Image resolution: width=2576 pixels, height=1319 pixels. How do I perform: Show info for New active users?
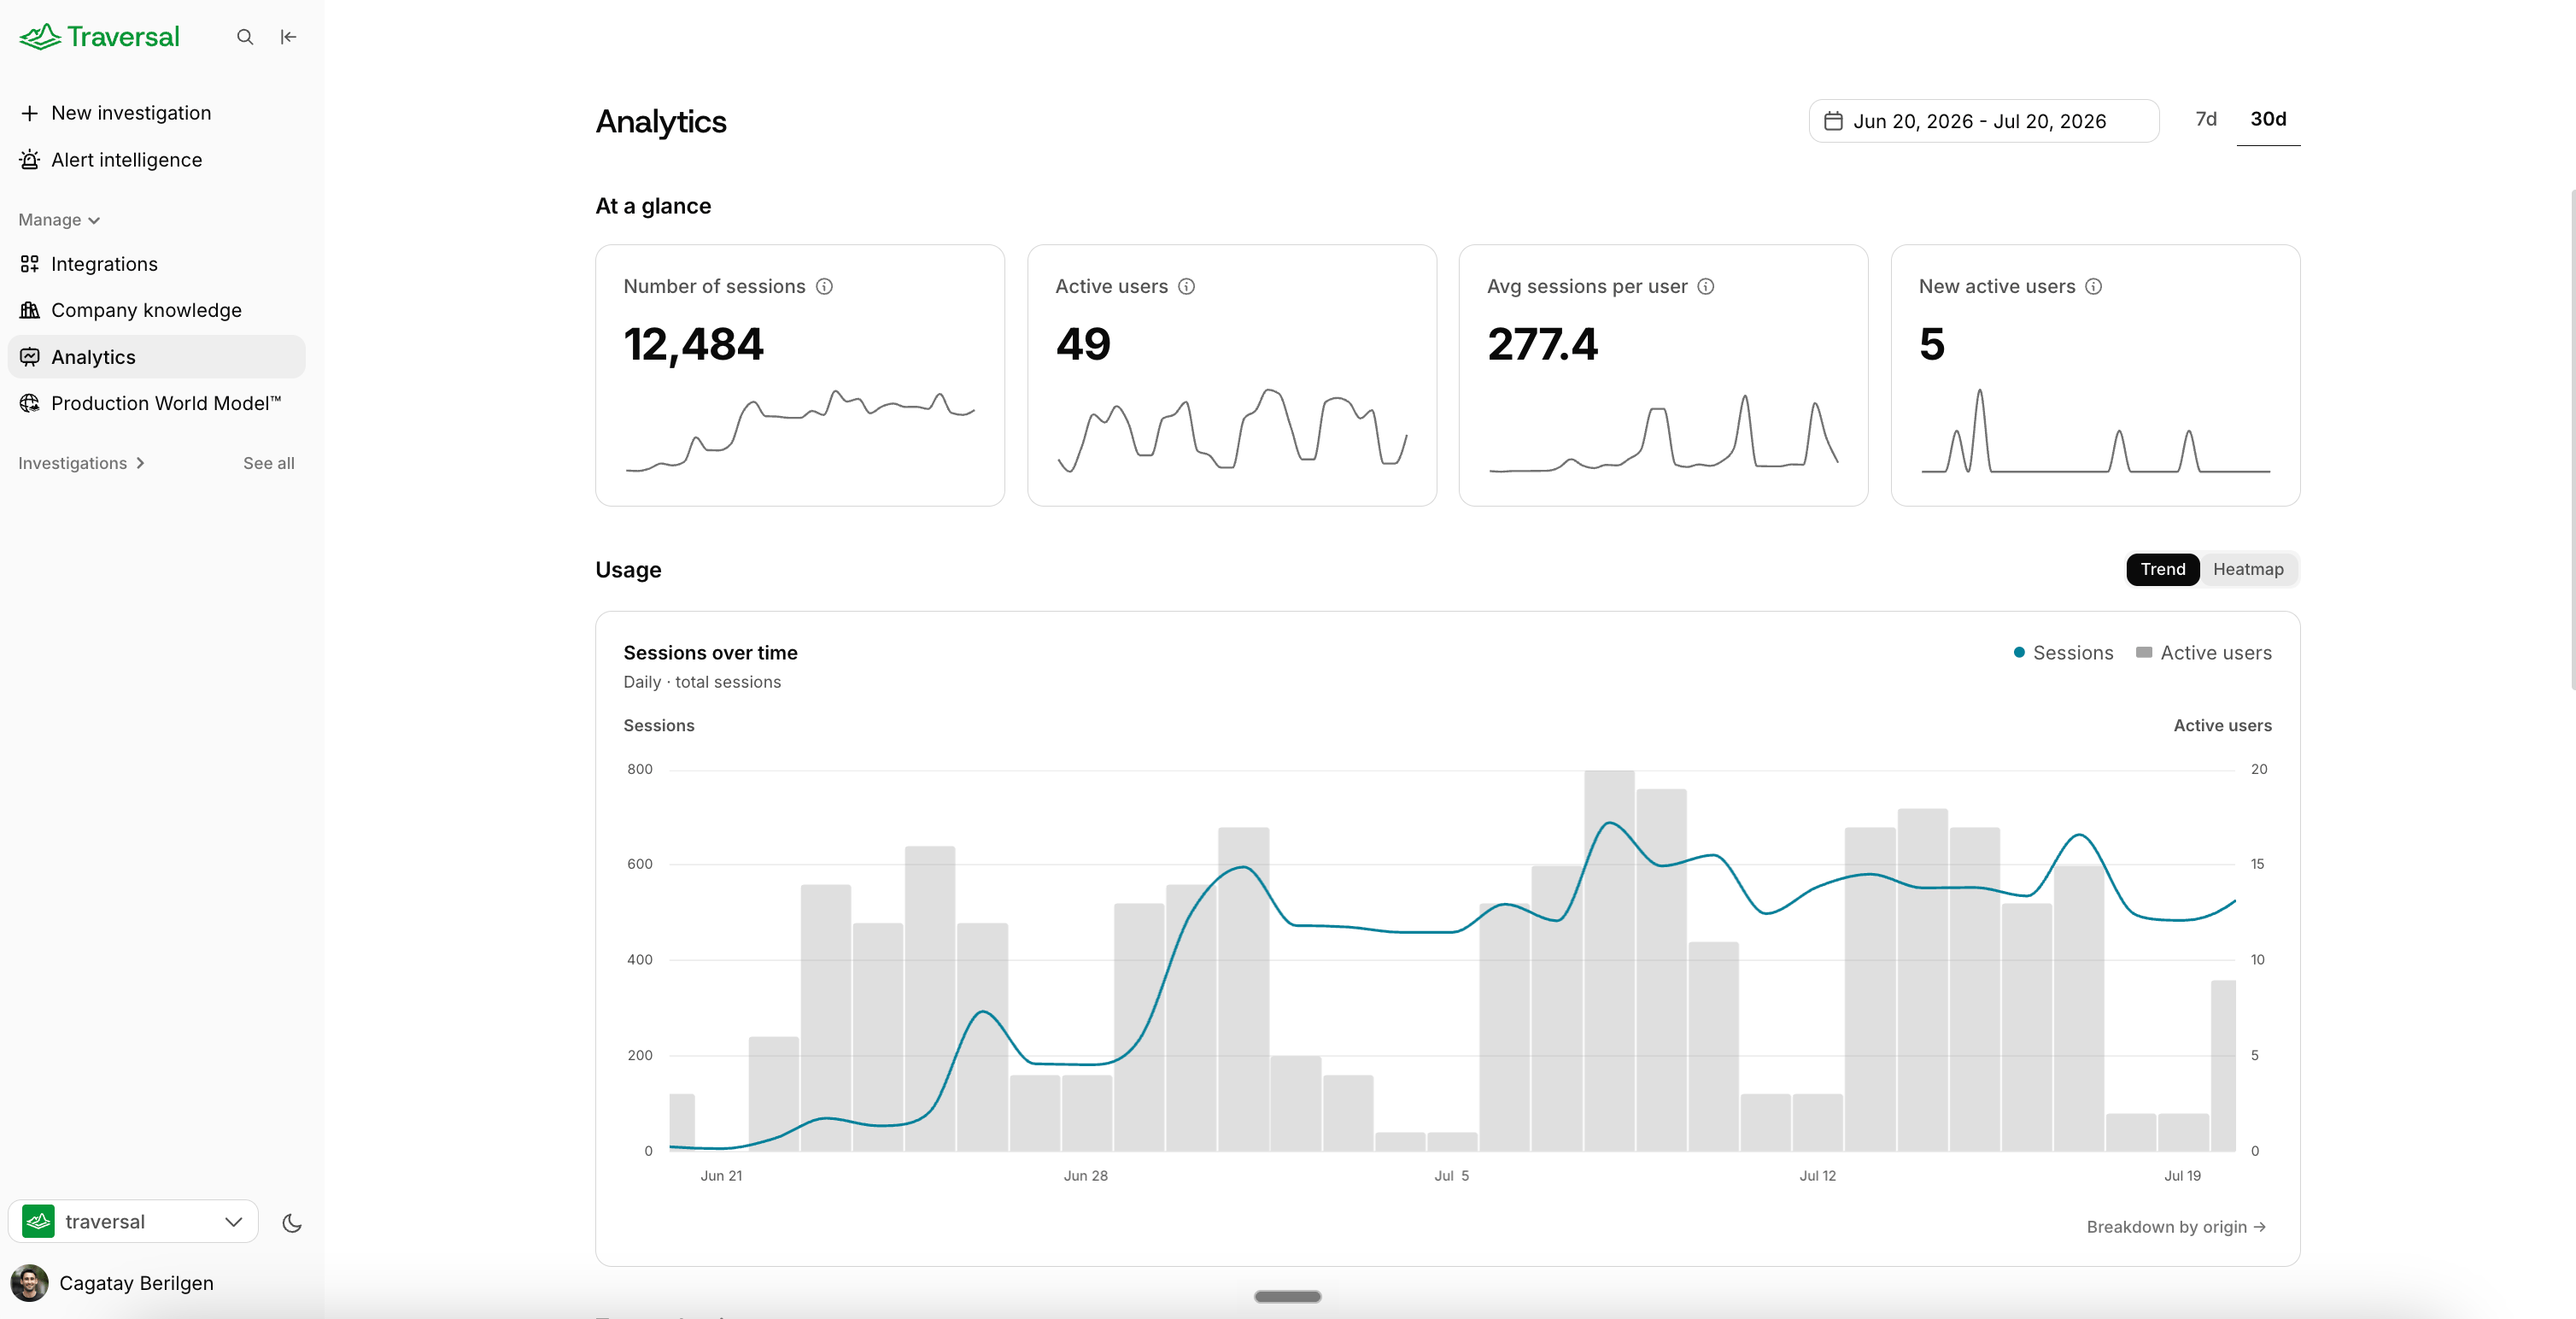point(2093,286)
